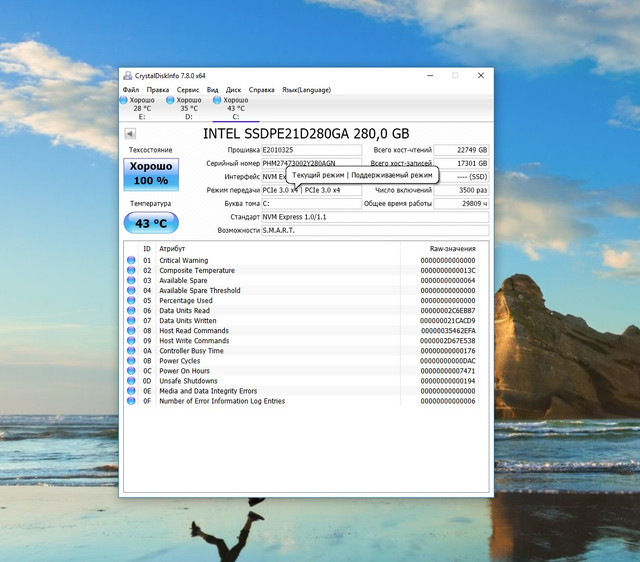Click the power on hours 29809 ч

coord(461,204)
